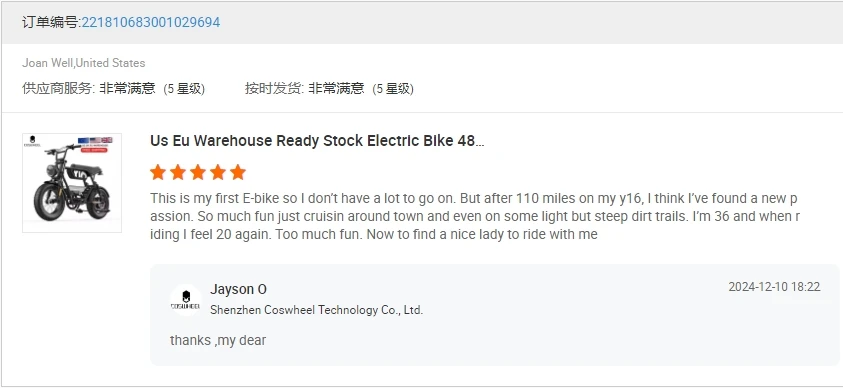Click the reply timestamp 2024-12-10 18:22

coord(774,287)
